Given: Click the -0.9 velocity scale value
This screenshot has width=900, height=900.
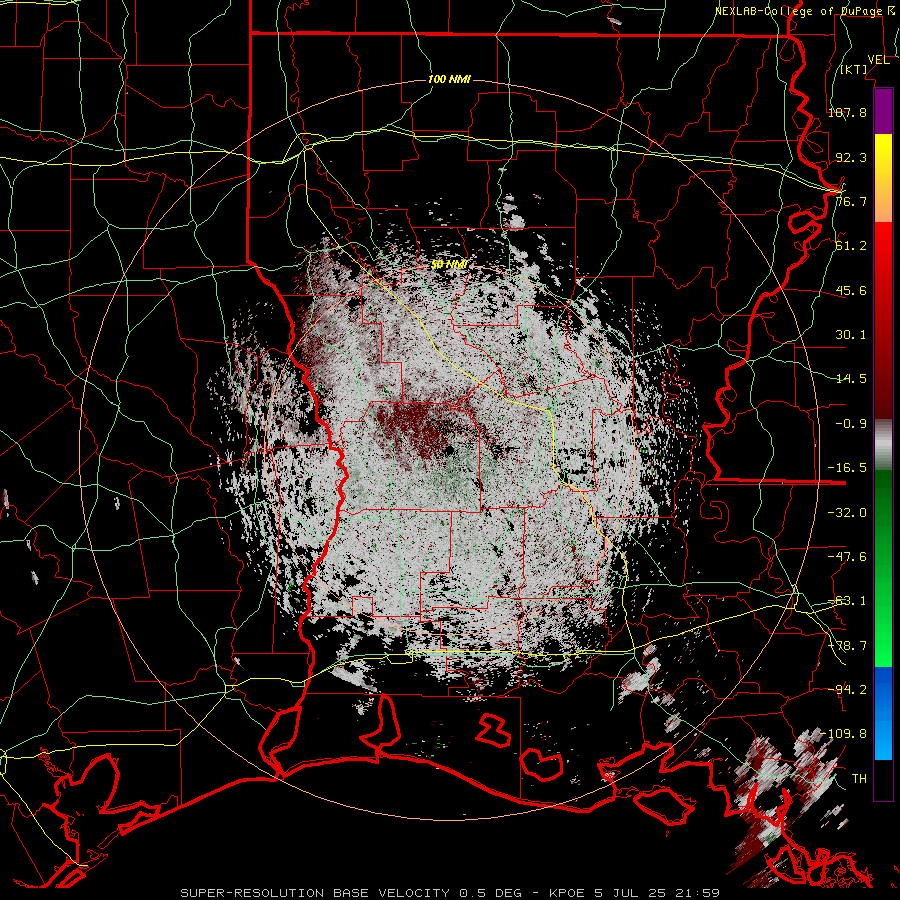Looking at the screenshot, I should (851, 424).
